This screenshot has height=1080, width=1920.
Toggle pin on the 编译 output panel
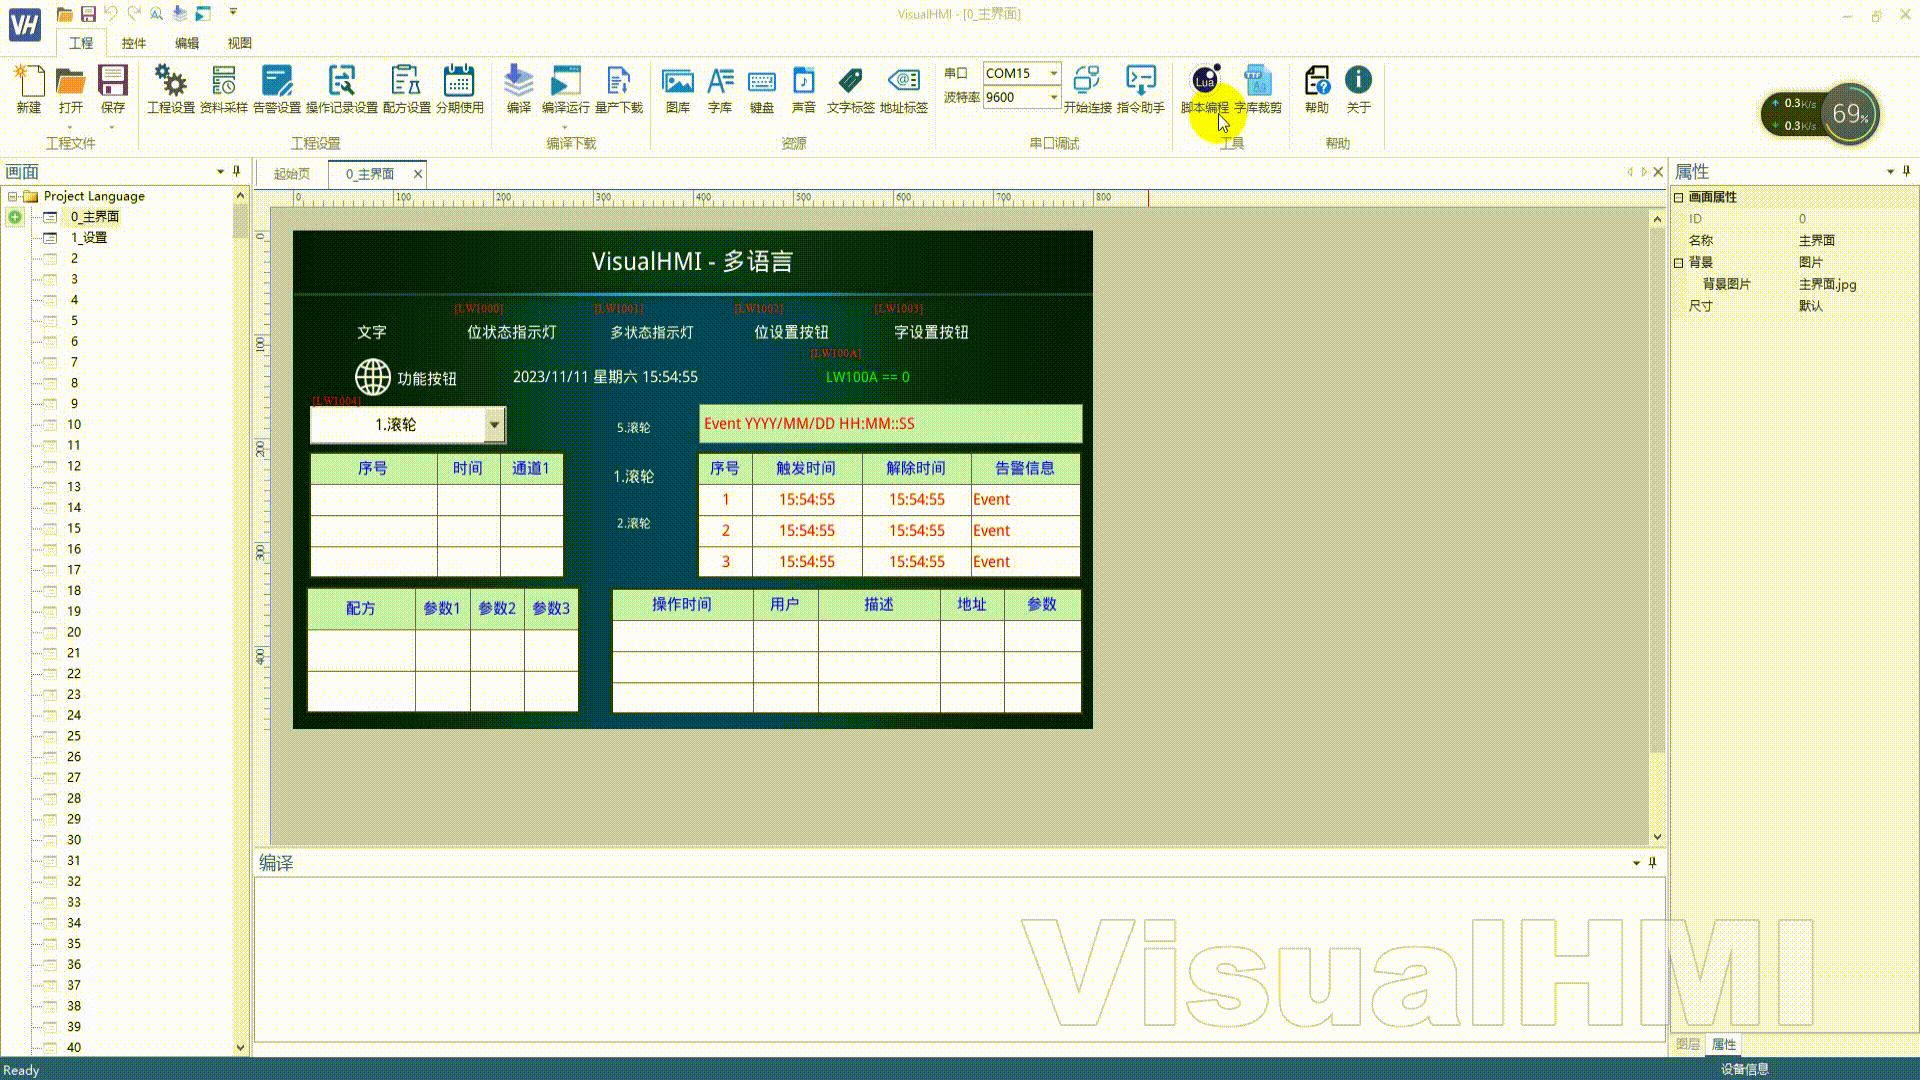click(x=1652, y=862)
